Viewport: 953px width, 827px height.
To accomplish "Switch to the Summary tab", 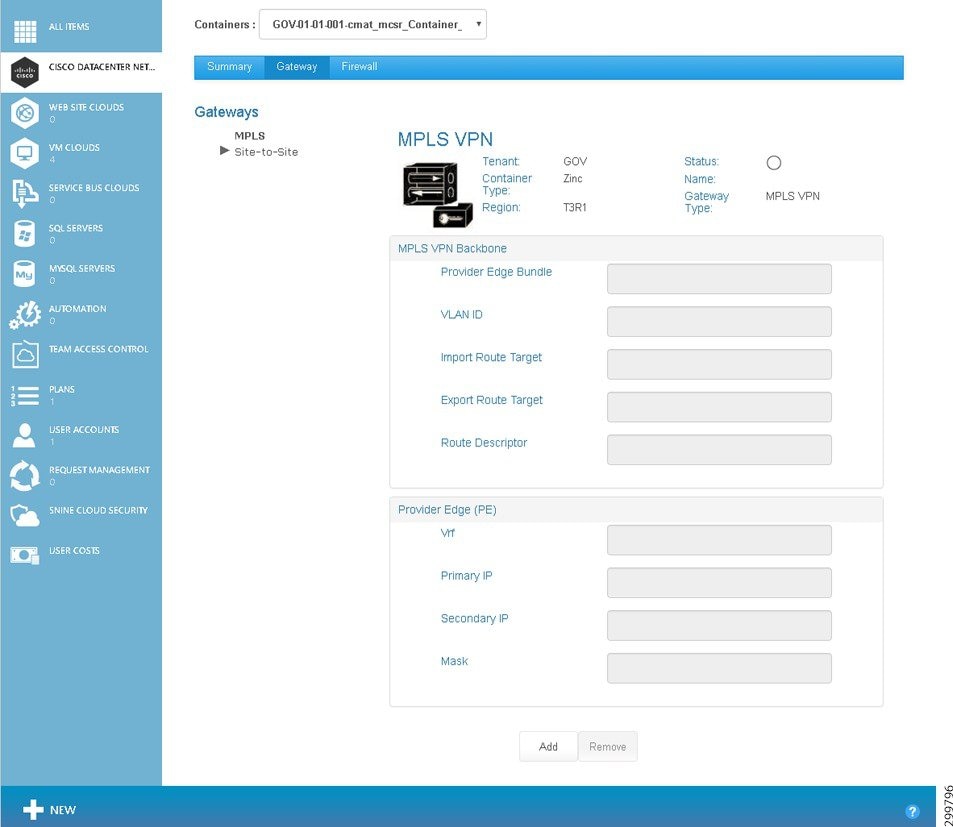I will (x=229, y=67).
